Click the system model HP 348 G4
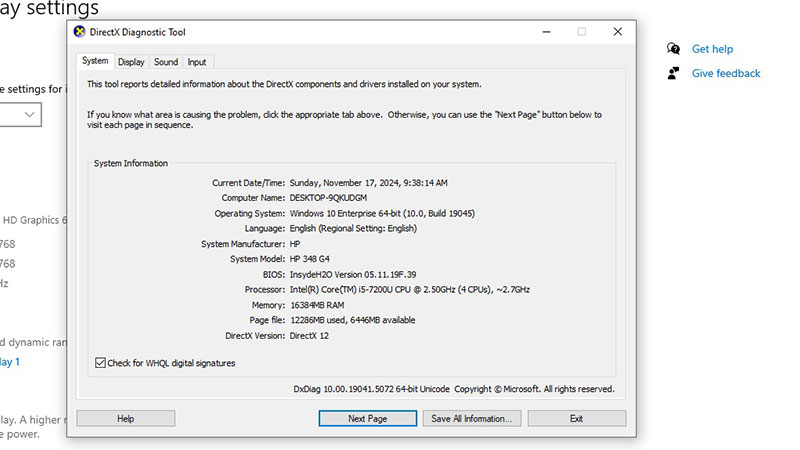This screenshot has height=450, width=800. click(310, 259)
